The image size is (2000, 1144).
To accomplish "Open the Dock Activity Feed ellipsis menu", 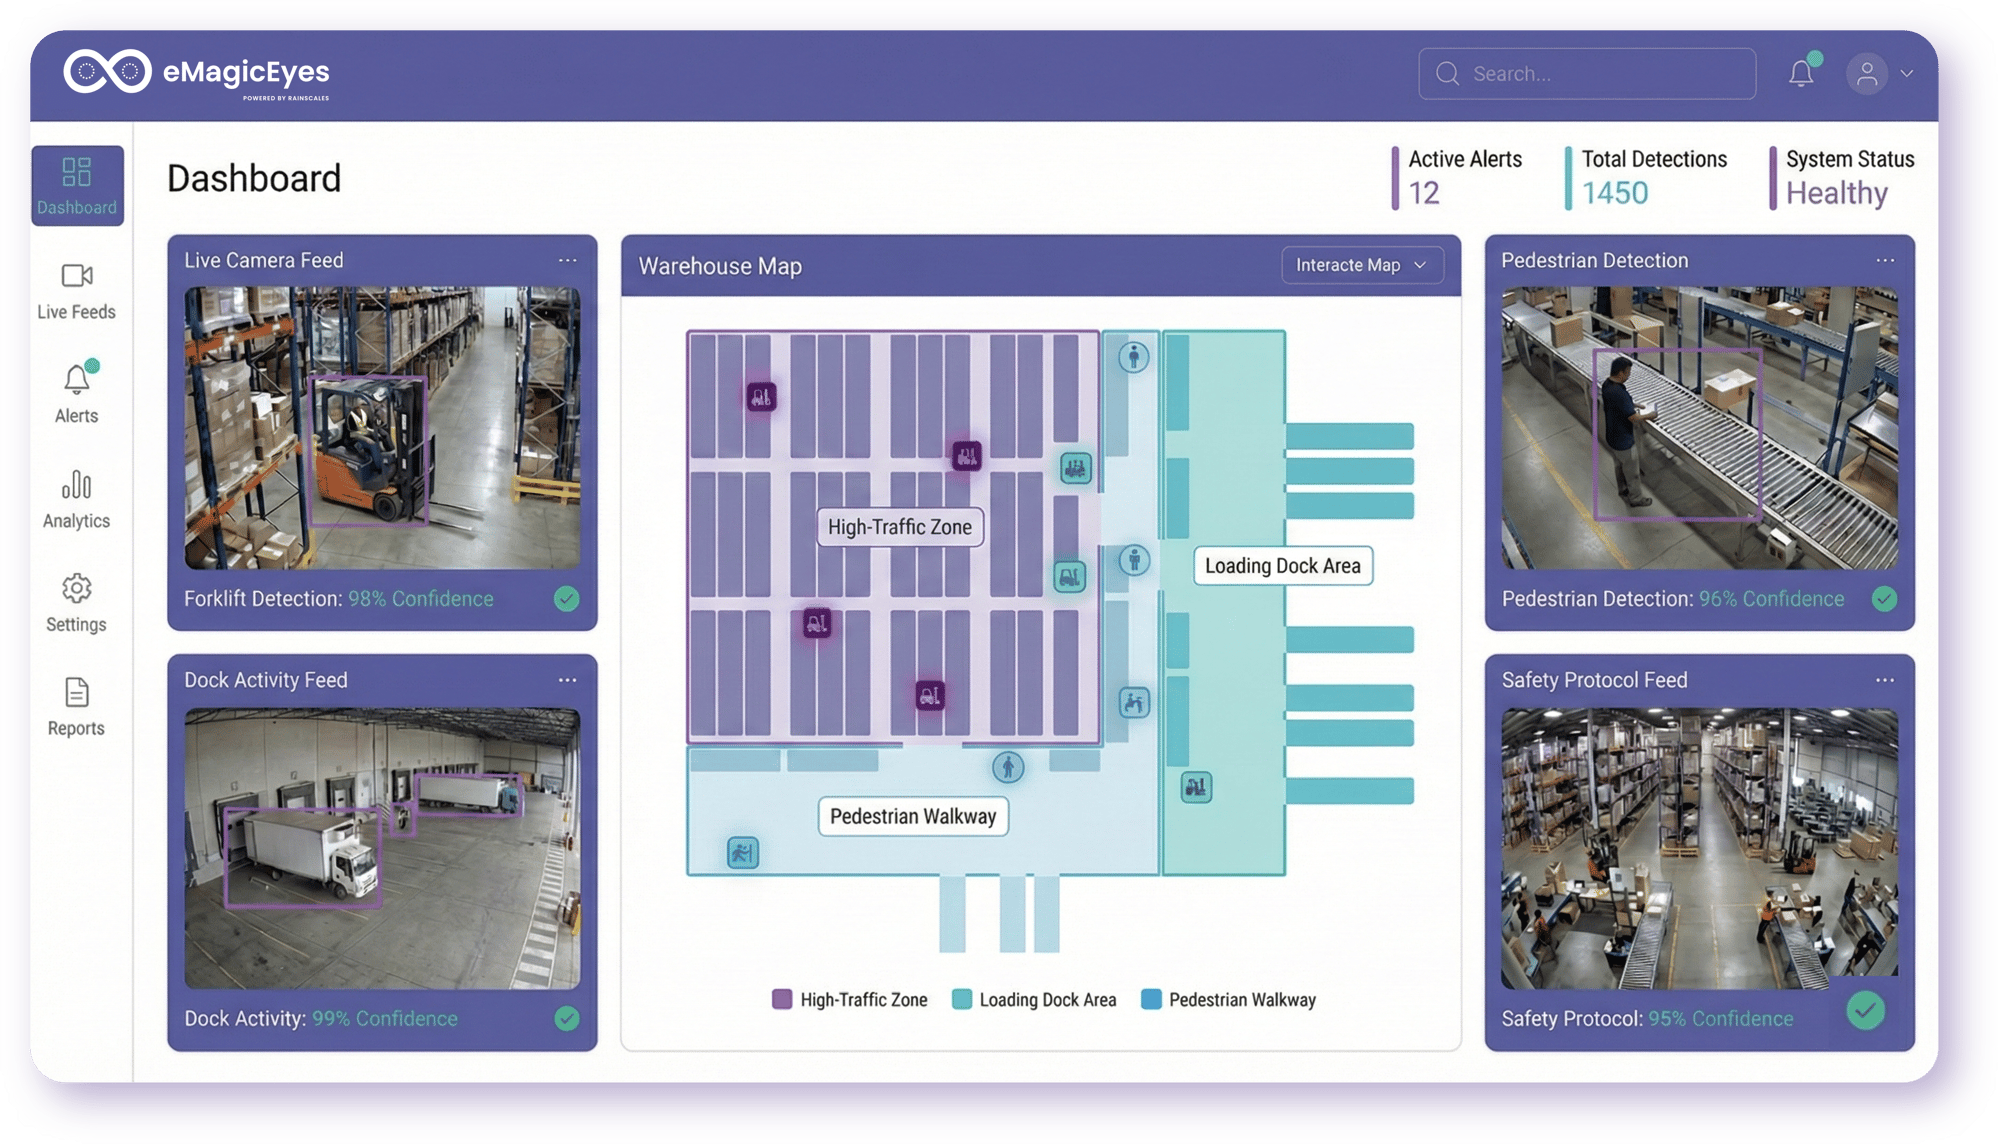I will click(568, 680).
